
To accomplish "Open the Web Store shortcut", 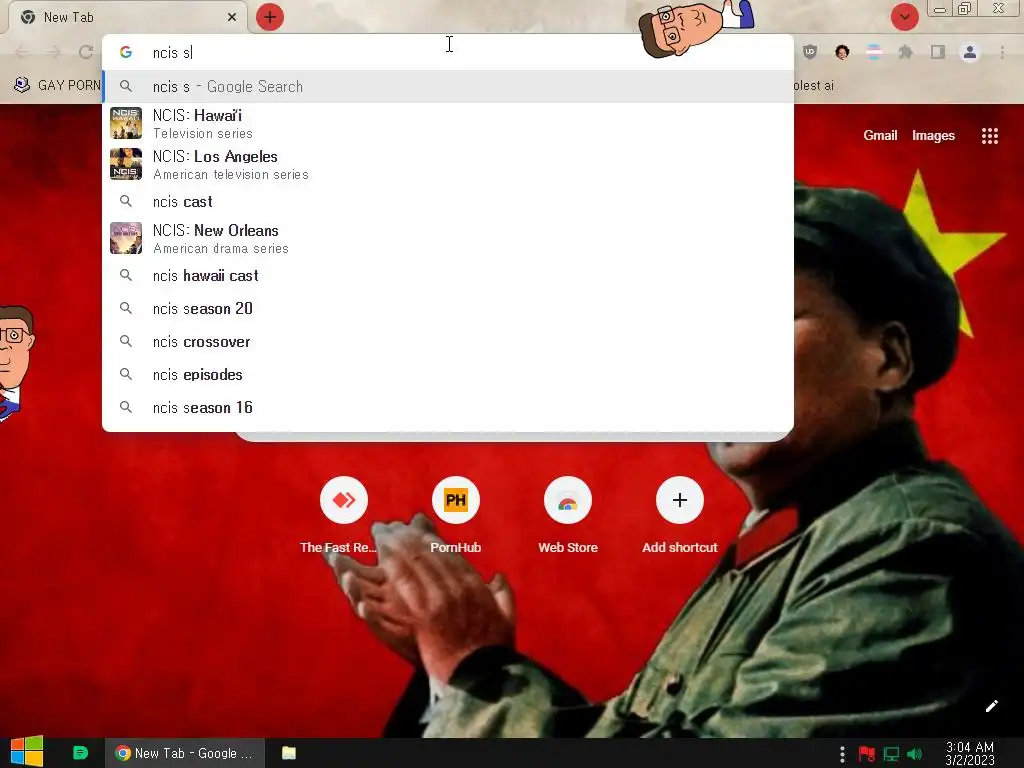I will pyautogui.click(x=568, y=515).
